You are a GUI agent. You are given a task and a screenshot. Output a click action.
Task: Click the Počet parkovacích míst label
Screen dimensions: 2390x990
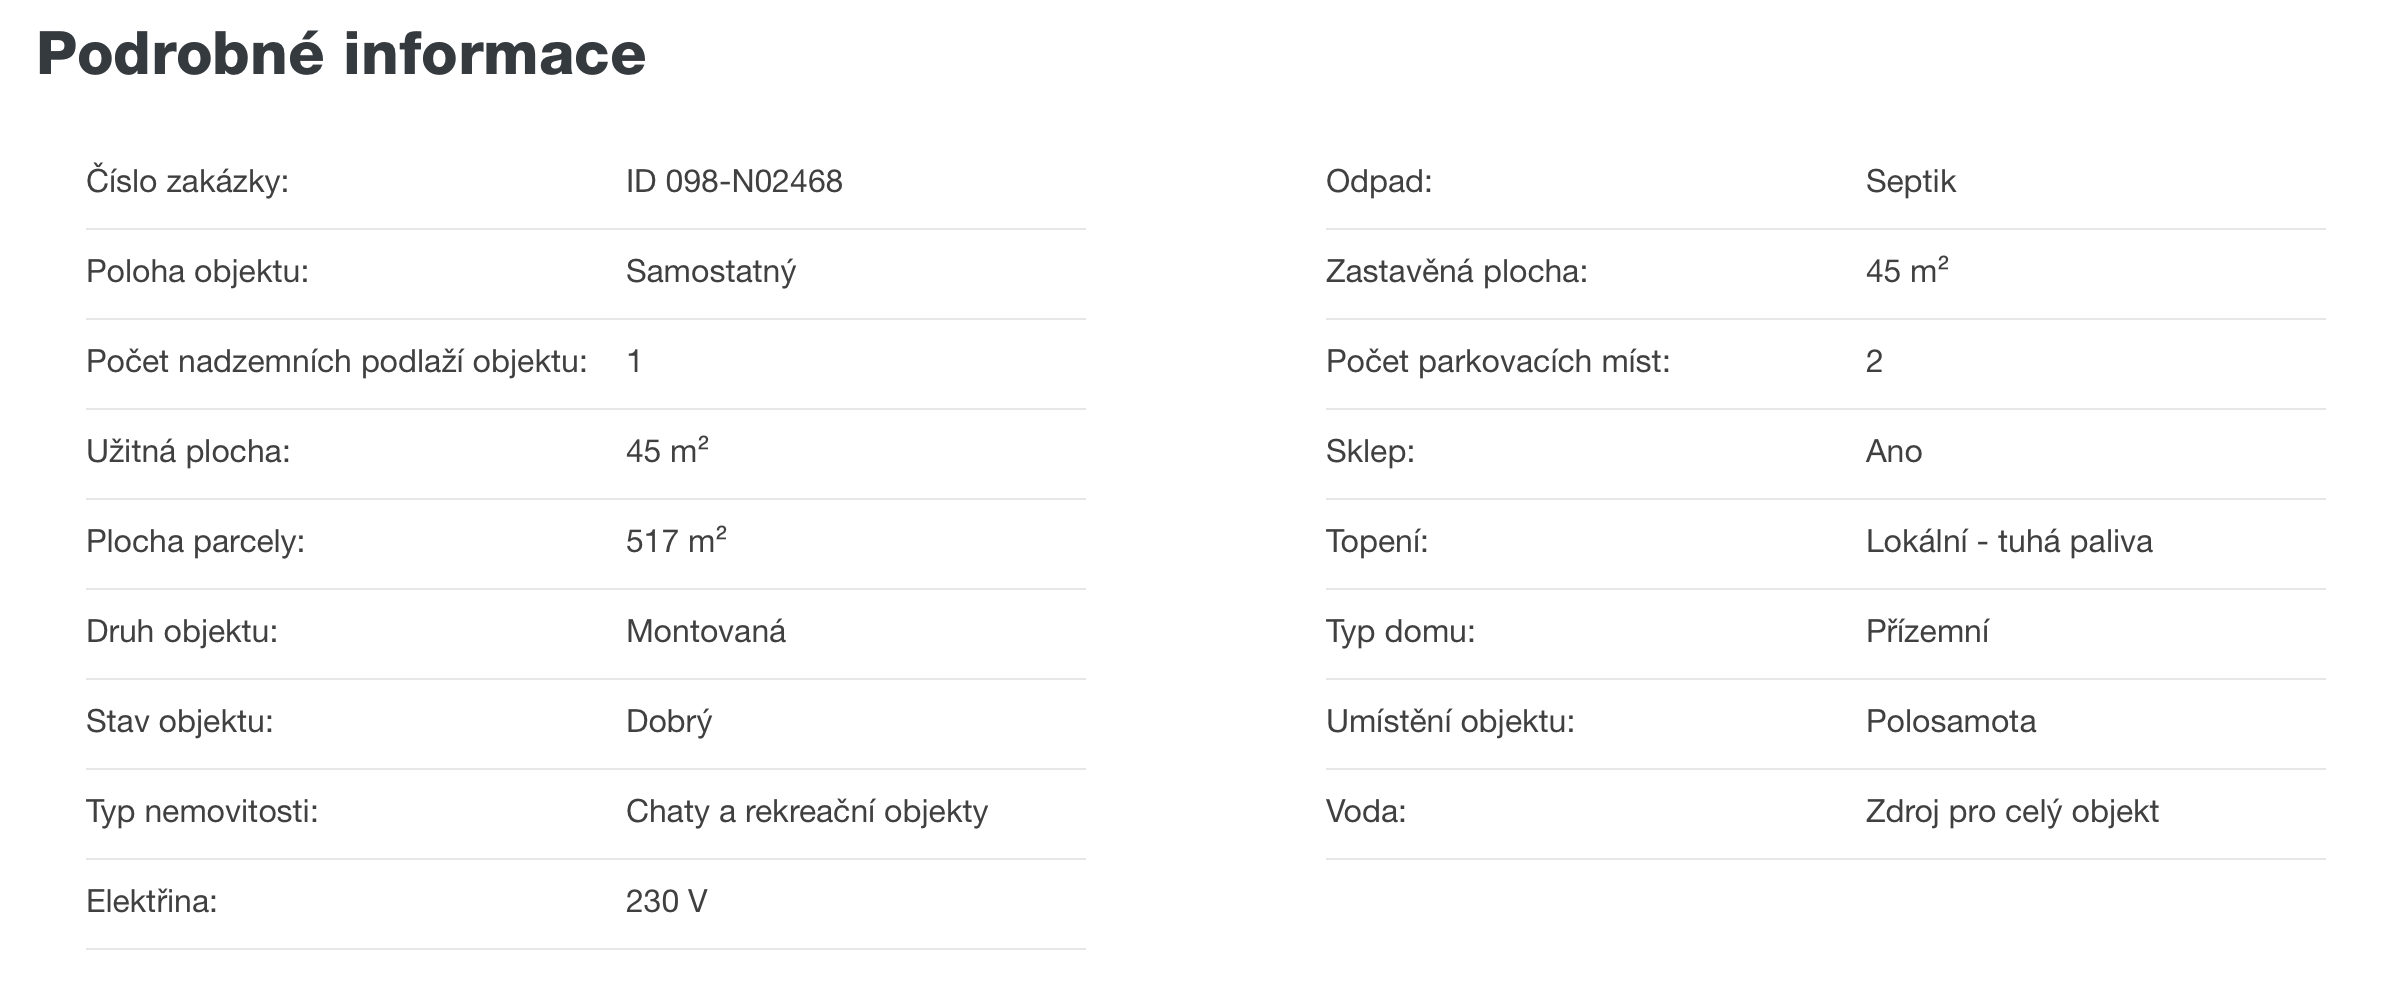click(x=1498, y=362)
